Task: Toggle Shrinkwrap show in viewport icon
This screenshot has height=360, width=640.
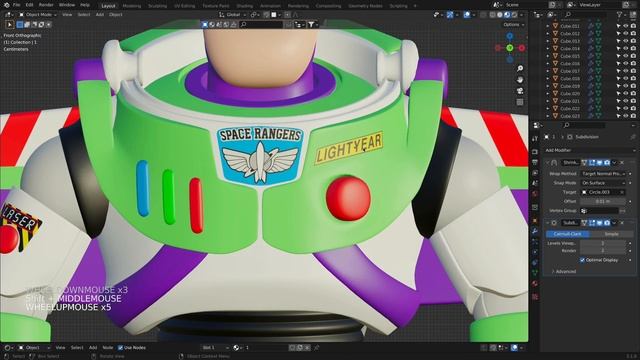Action: (x=599, y=162)
